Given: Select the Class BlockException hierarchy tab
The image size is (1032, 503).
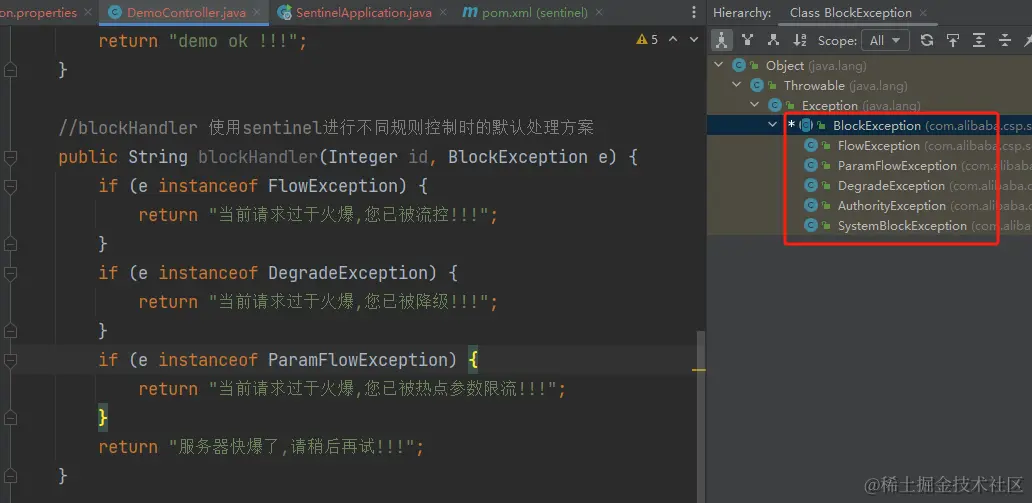Looking at the screenshot, I should [x=850, y=13].
